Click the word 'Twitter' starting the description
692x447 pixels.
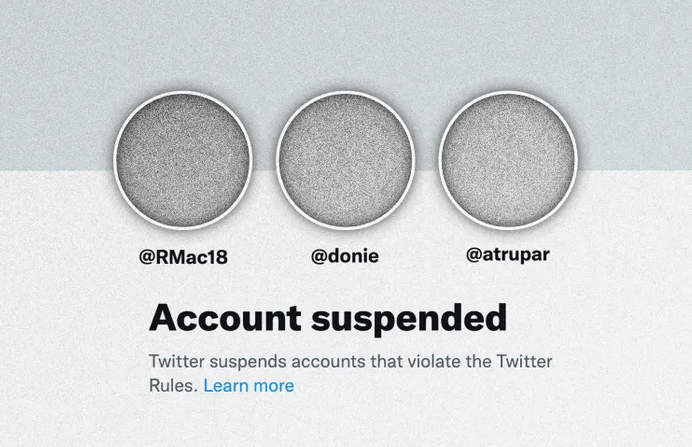(177, 361)
